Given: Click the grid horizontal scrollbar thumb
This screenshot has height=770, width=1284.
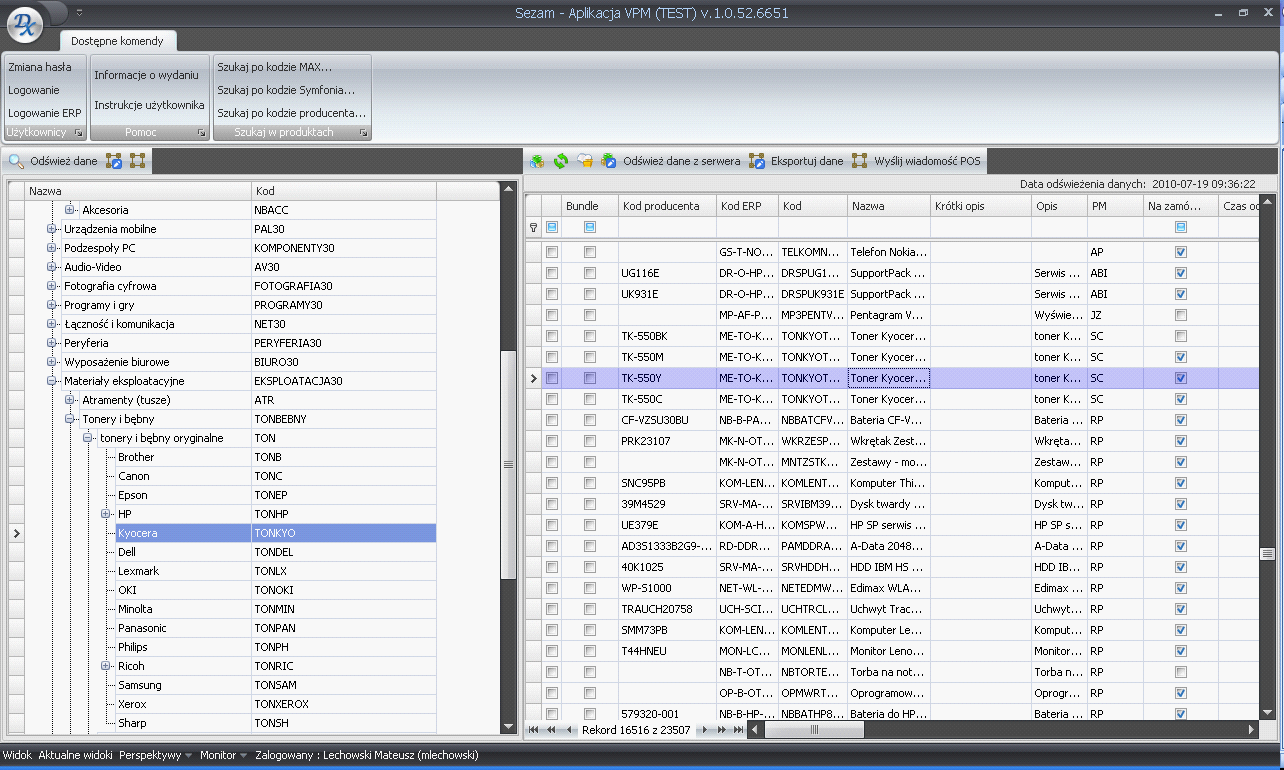Looking at the screenshot, I should pos(815,730).
